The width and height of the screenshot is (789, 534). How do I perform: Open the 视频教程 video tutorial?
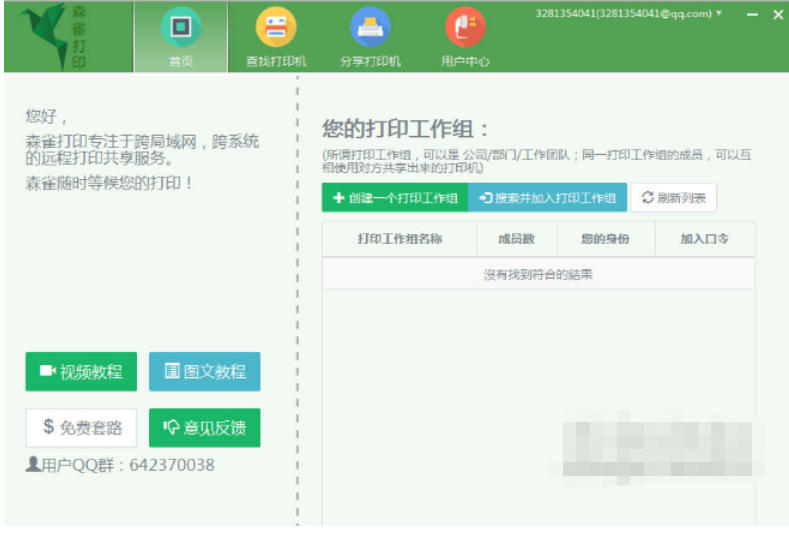pyautogui.click(x=81, y=372)
